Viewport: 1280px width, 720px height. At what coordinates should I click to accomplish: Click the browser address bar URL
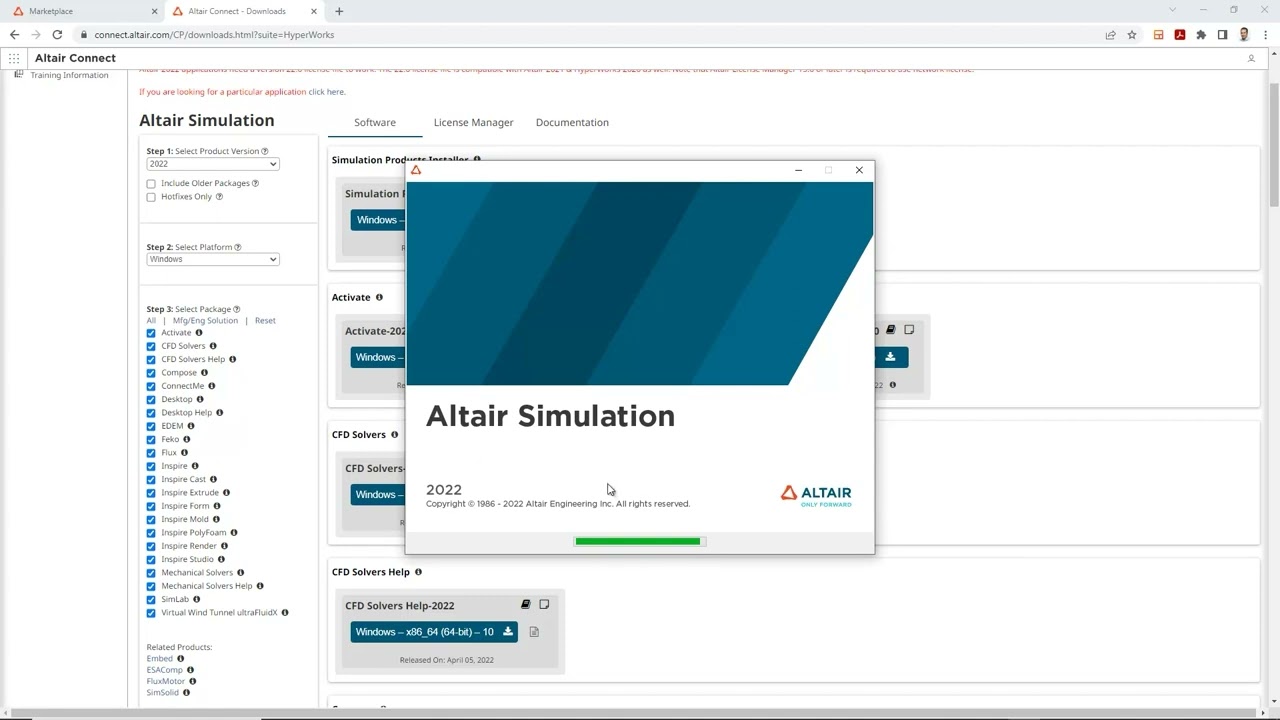(214, 34)
